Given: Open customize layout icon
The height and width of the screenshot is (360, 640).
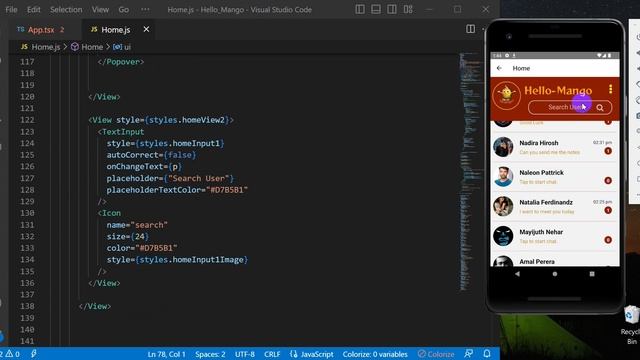Looking at the screenshot, I should coord(408,9).
